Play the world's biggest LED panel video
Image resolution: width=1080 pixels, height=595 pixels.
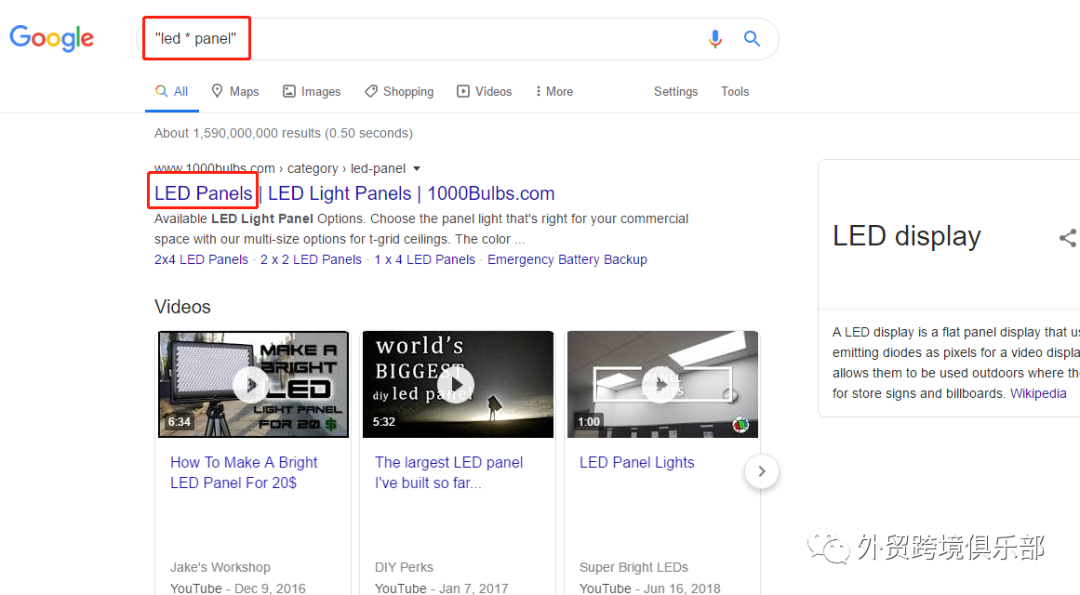click(457, 384)
